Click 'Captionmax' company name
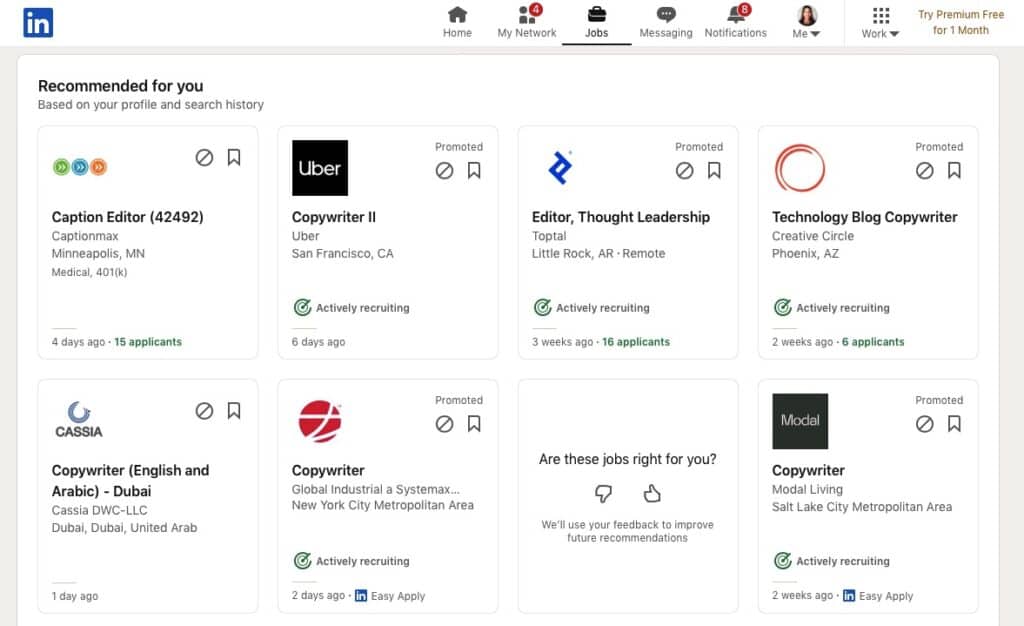 coord(85,236)
